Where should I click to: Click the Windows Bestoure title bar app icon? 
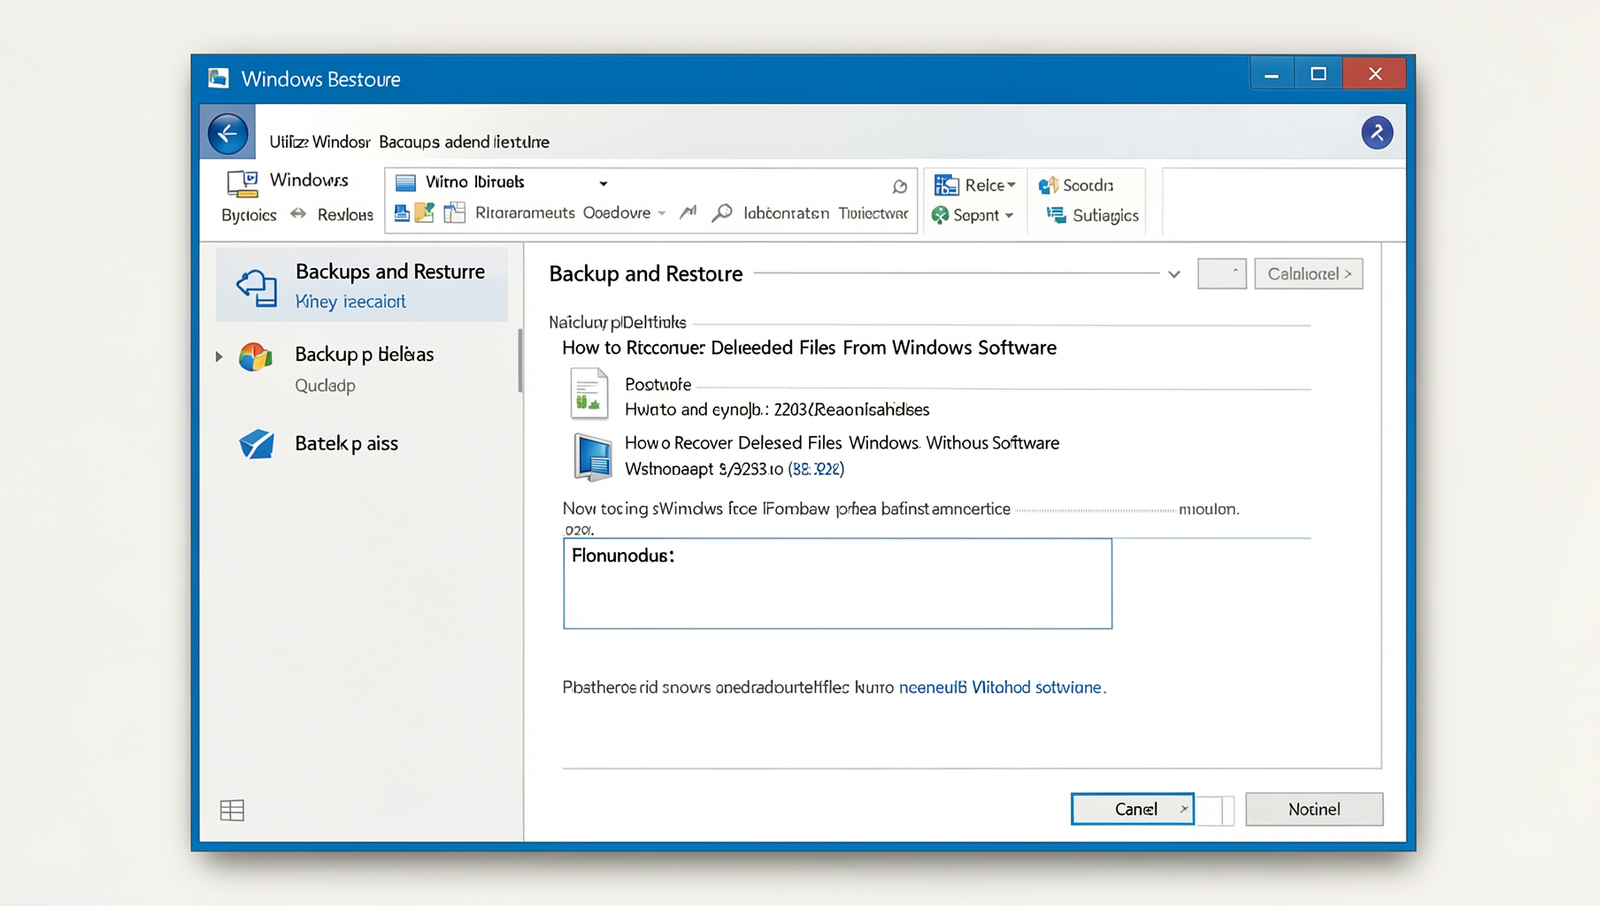coord(219,78)
